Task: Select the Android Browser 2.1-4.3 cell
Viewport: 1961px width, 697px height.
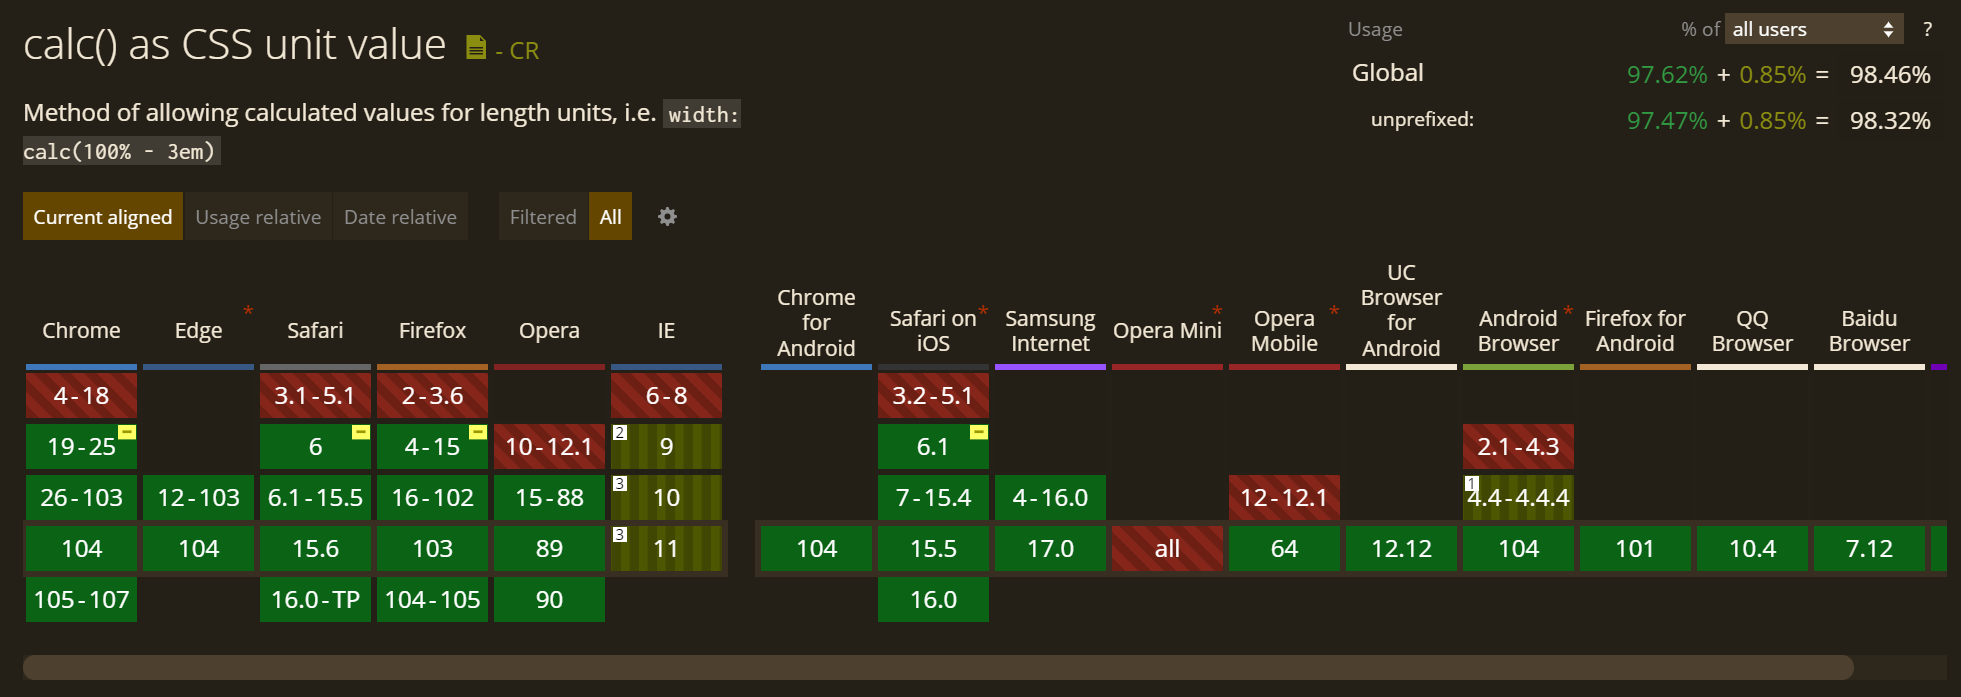Action: click(x=1518, y=446)
